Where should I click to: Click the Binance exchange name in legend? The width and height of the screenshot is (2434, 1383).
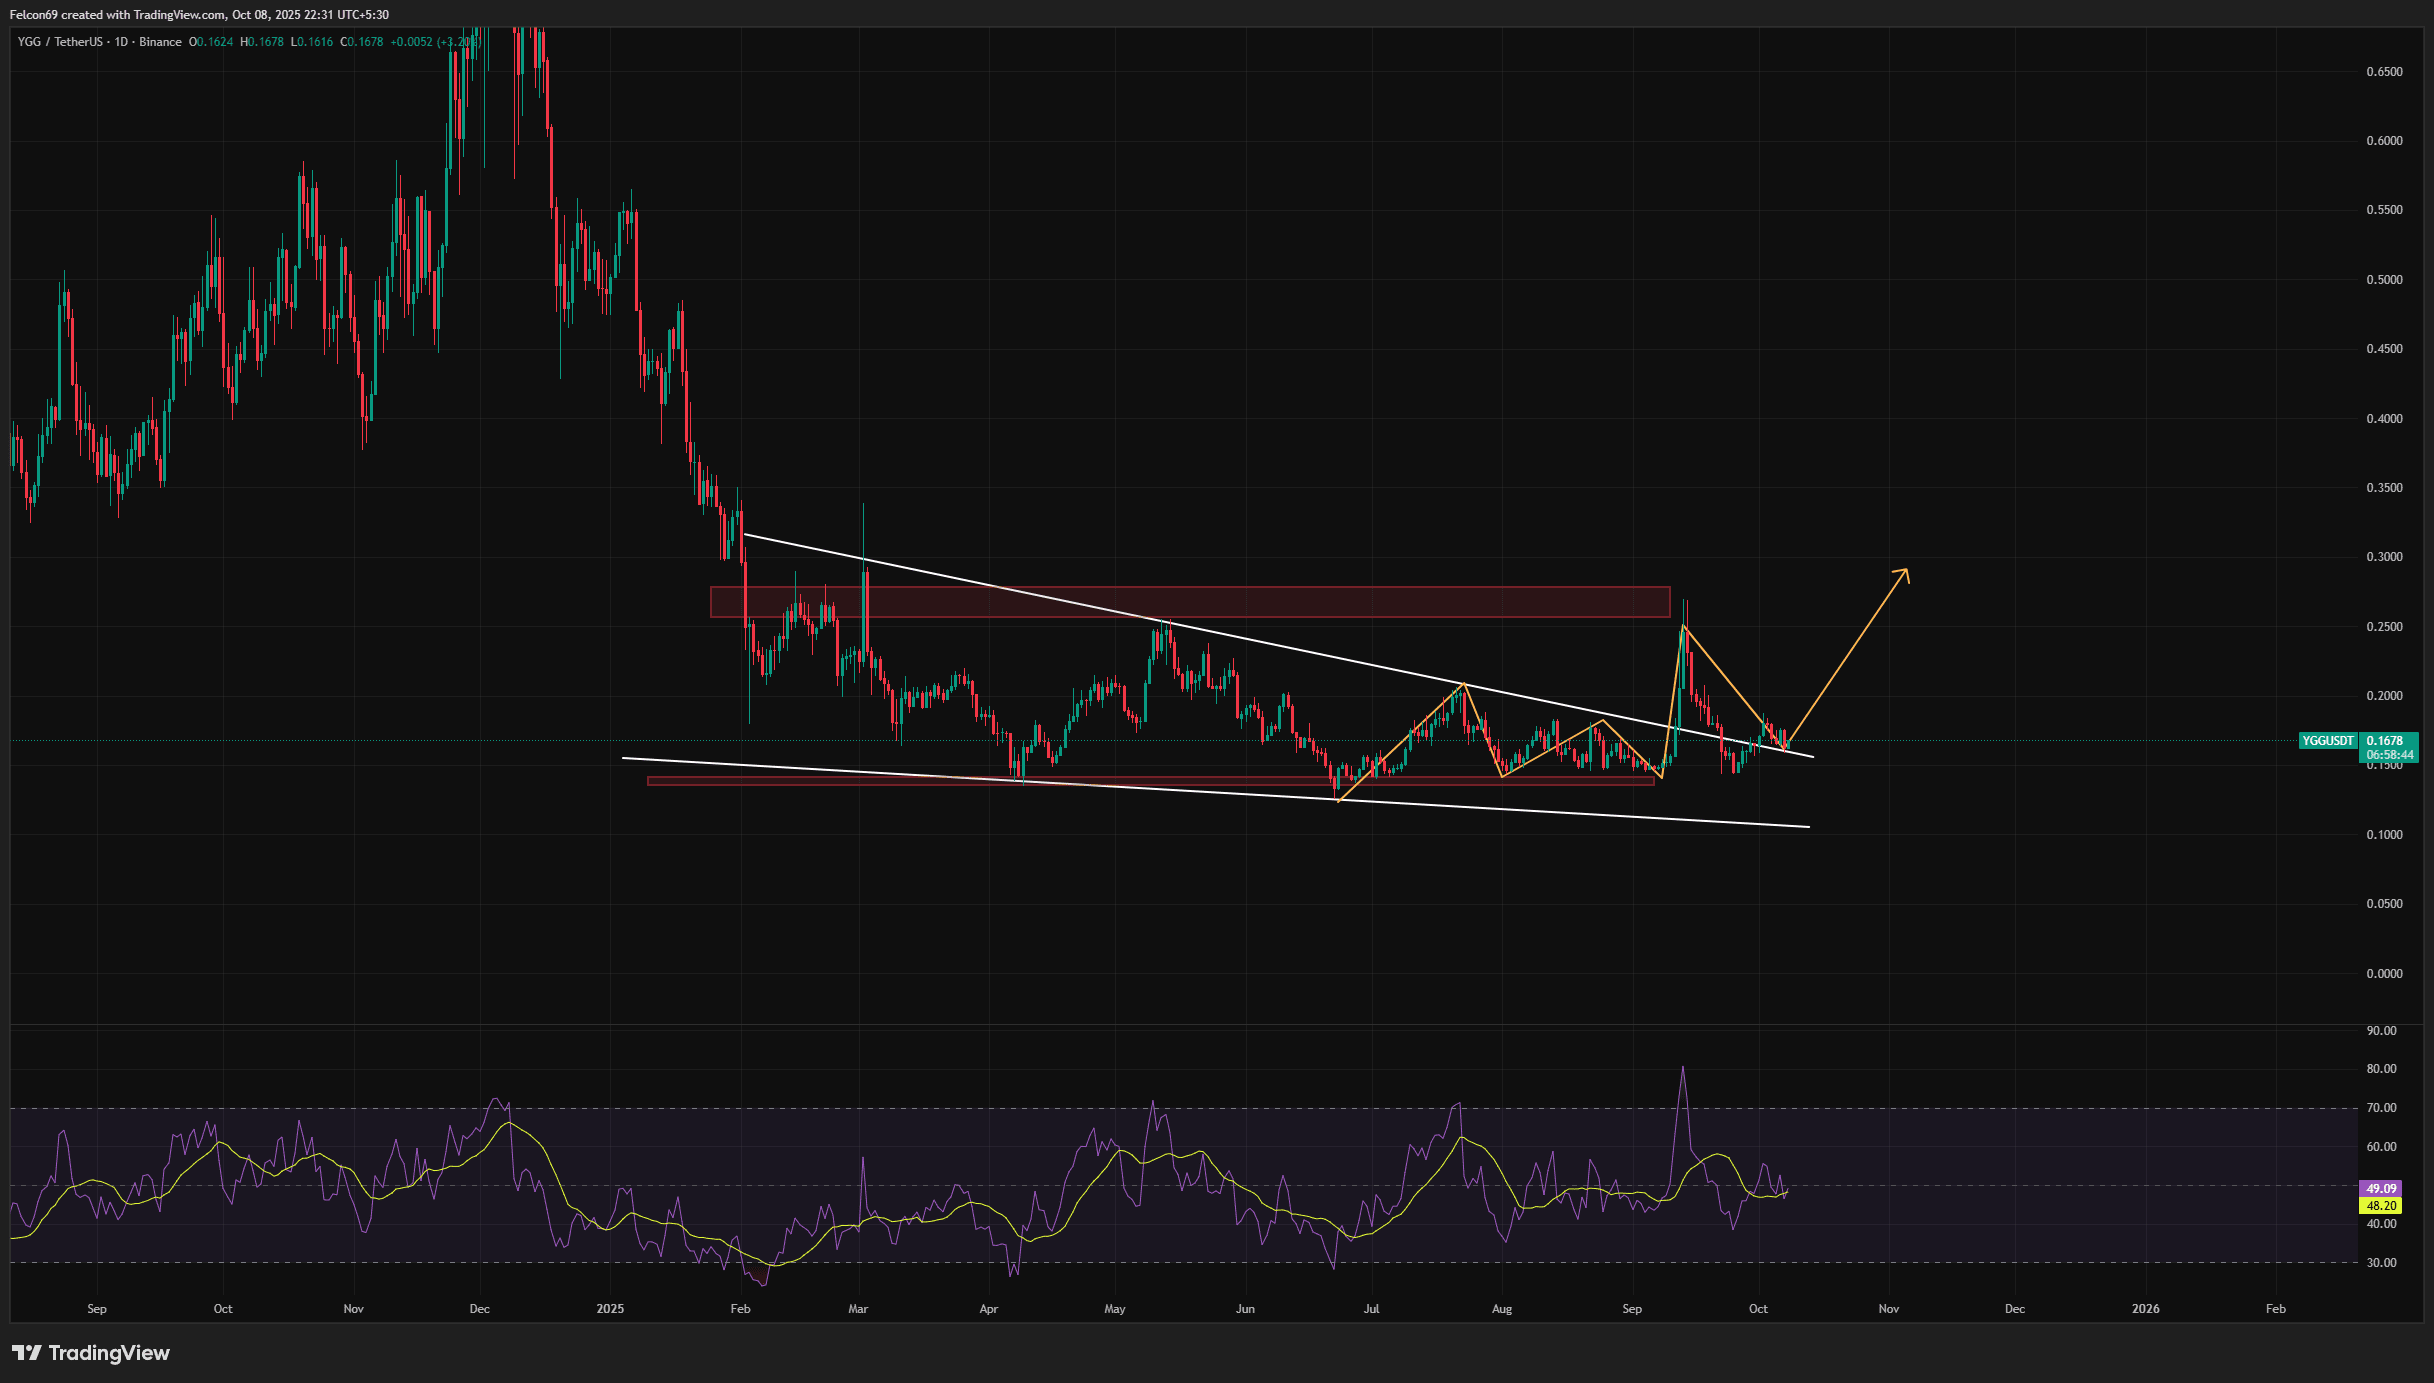(x=160, y=42)
